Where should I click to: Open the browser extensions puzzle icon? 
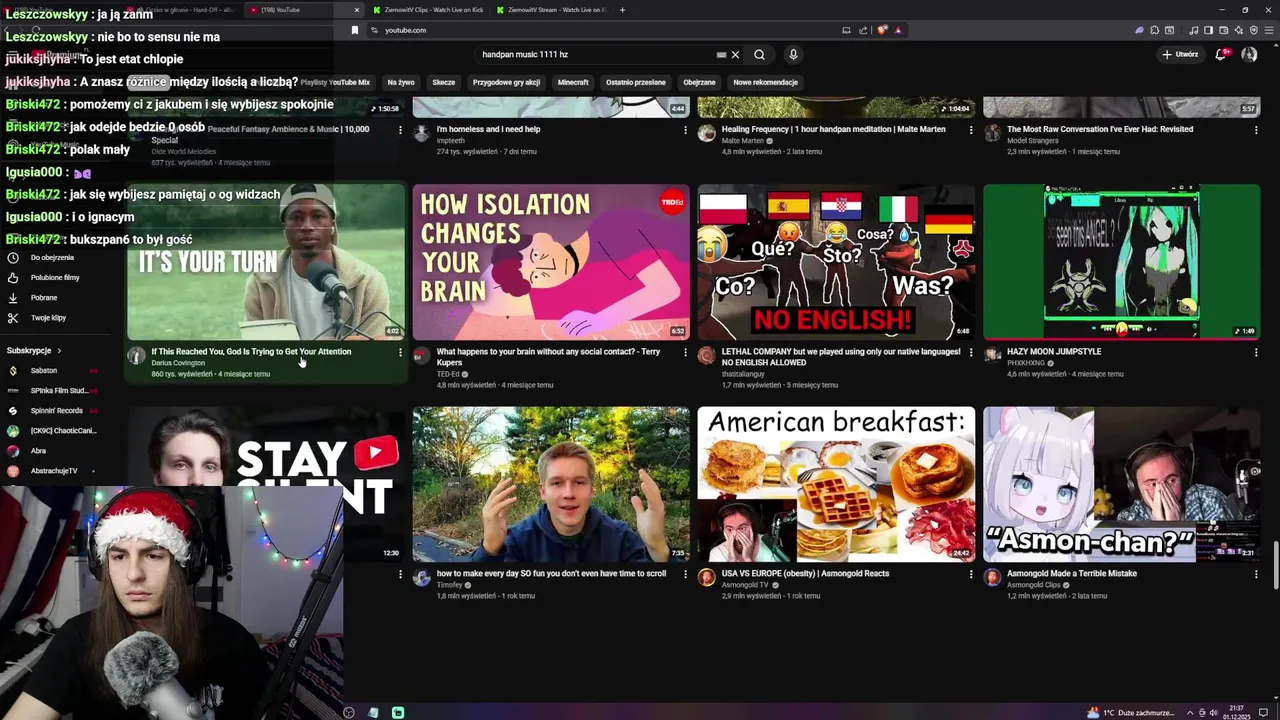pos(1155,30)
